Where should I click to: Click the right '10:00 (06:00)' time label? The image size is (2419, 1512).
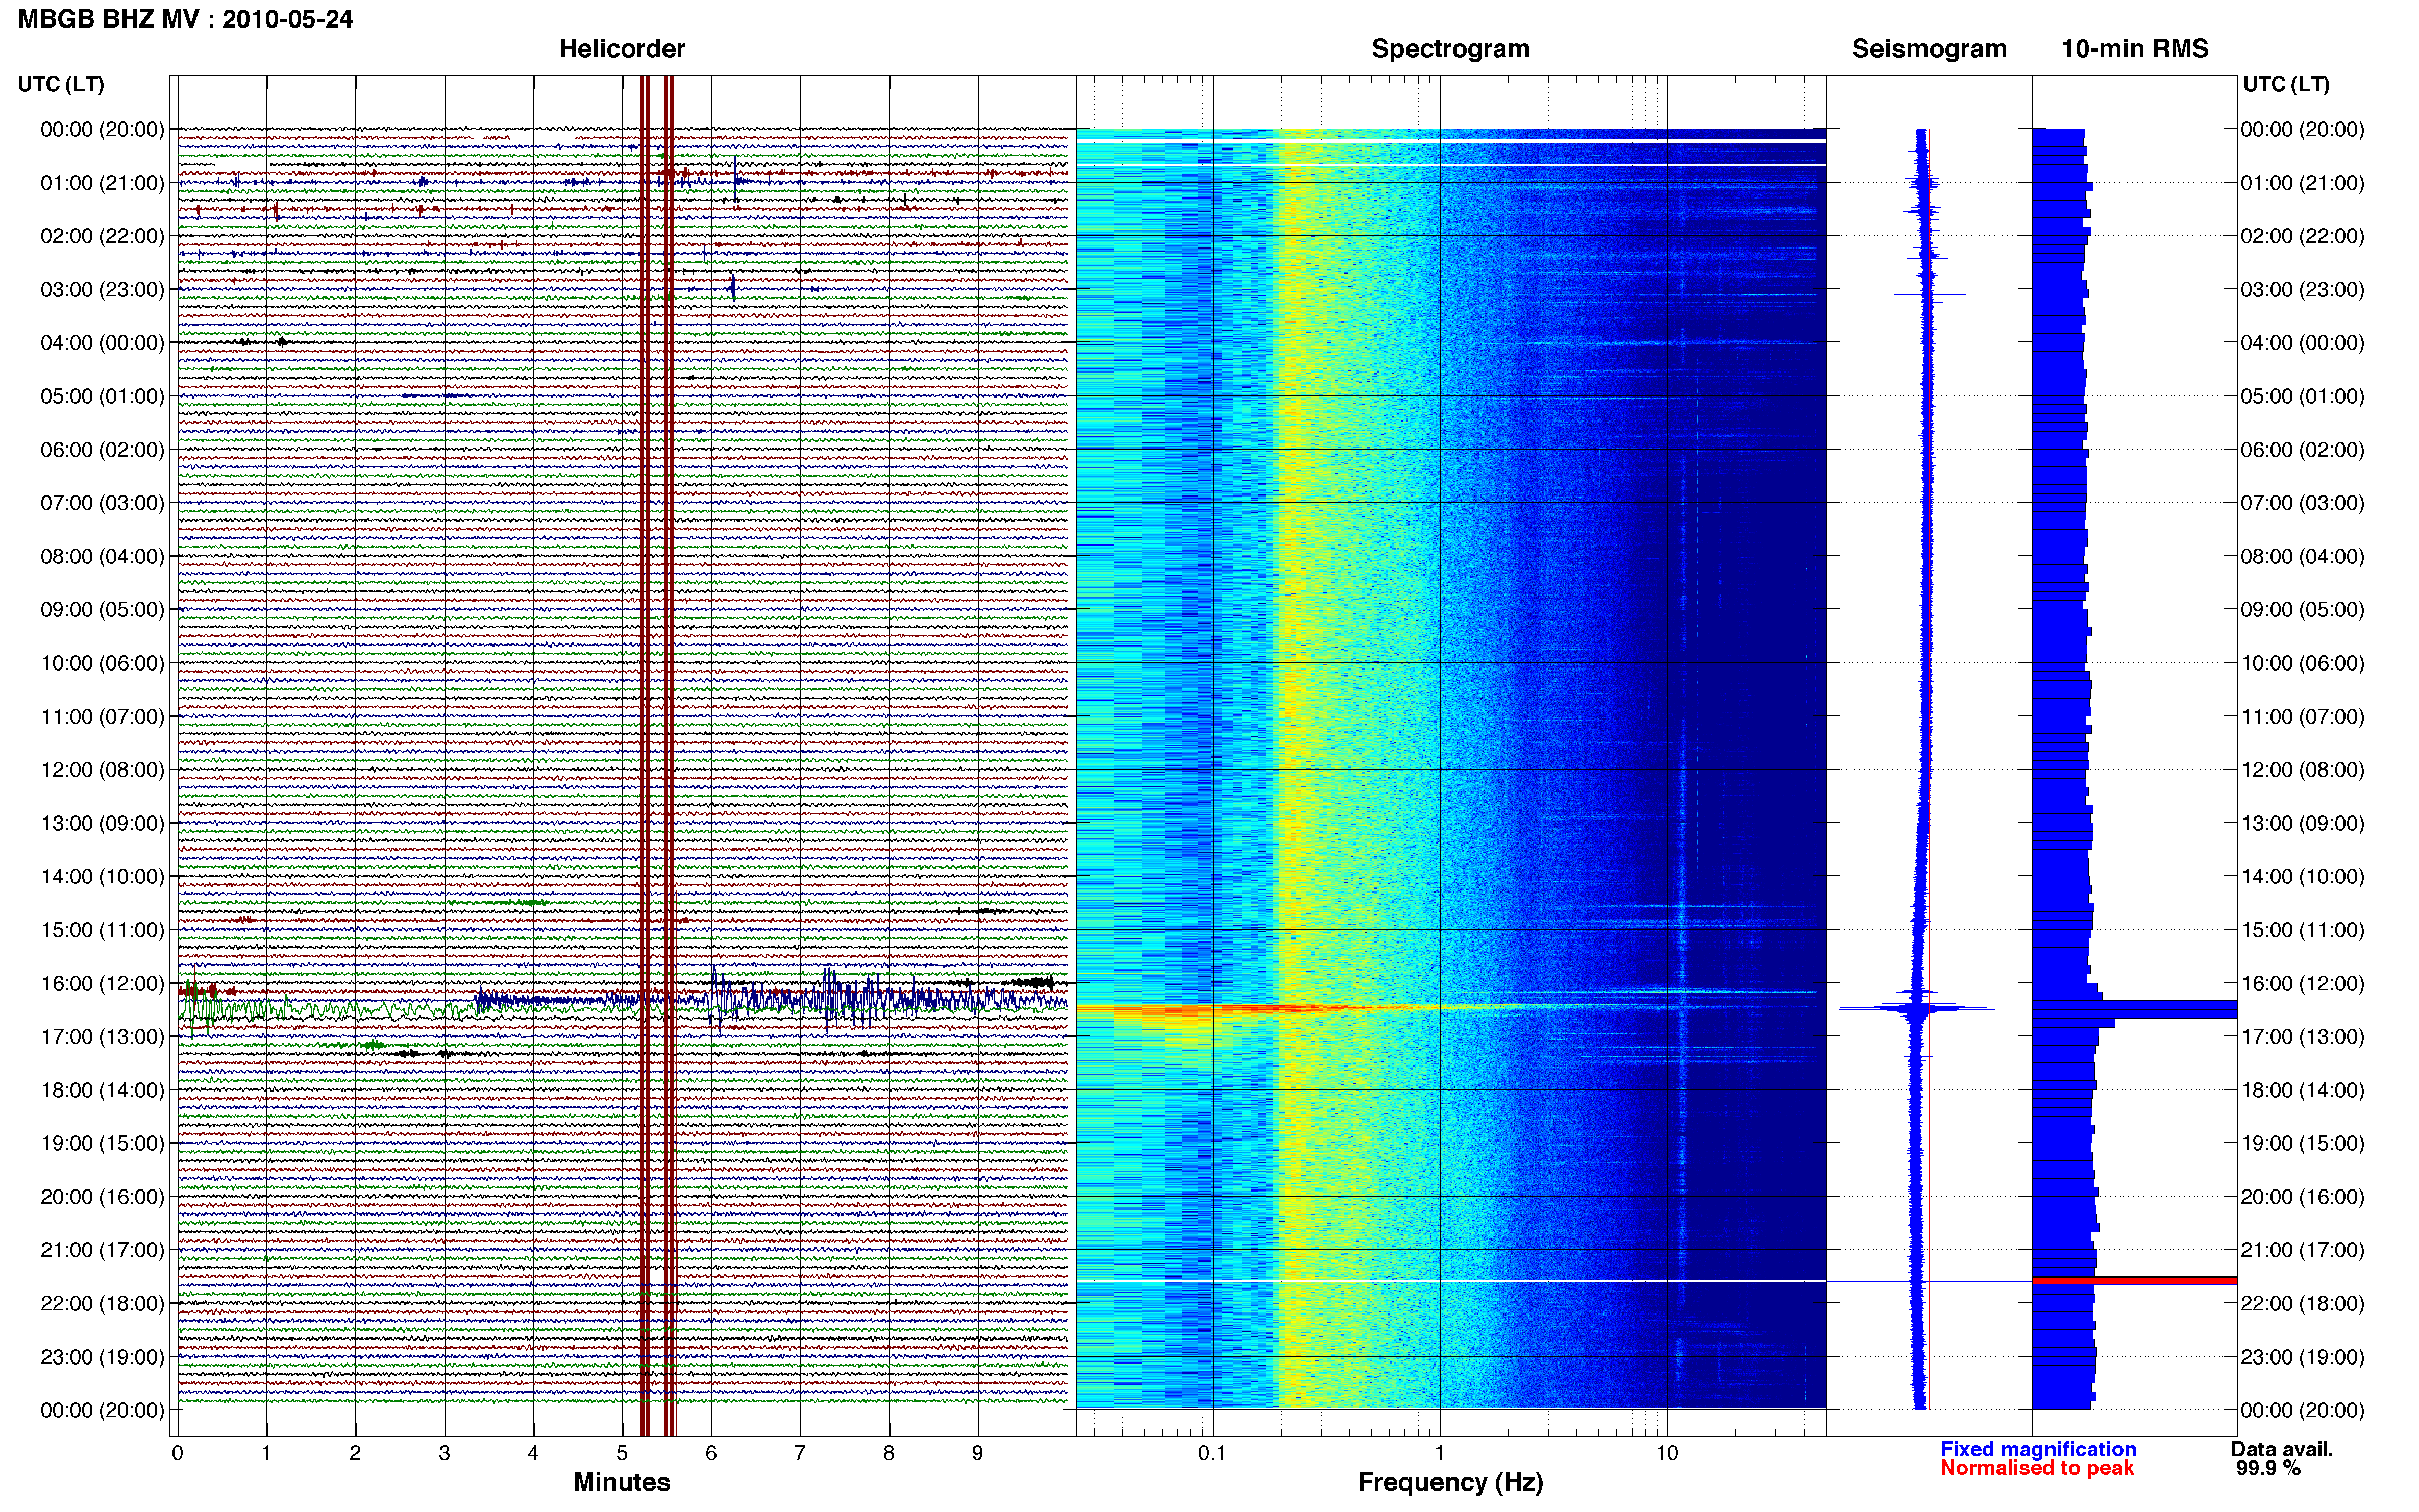[x=2302, y=663]
